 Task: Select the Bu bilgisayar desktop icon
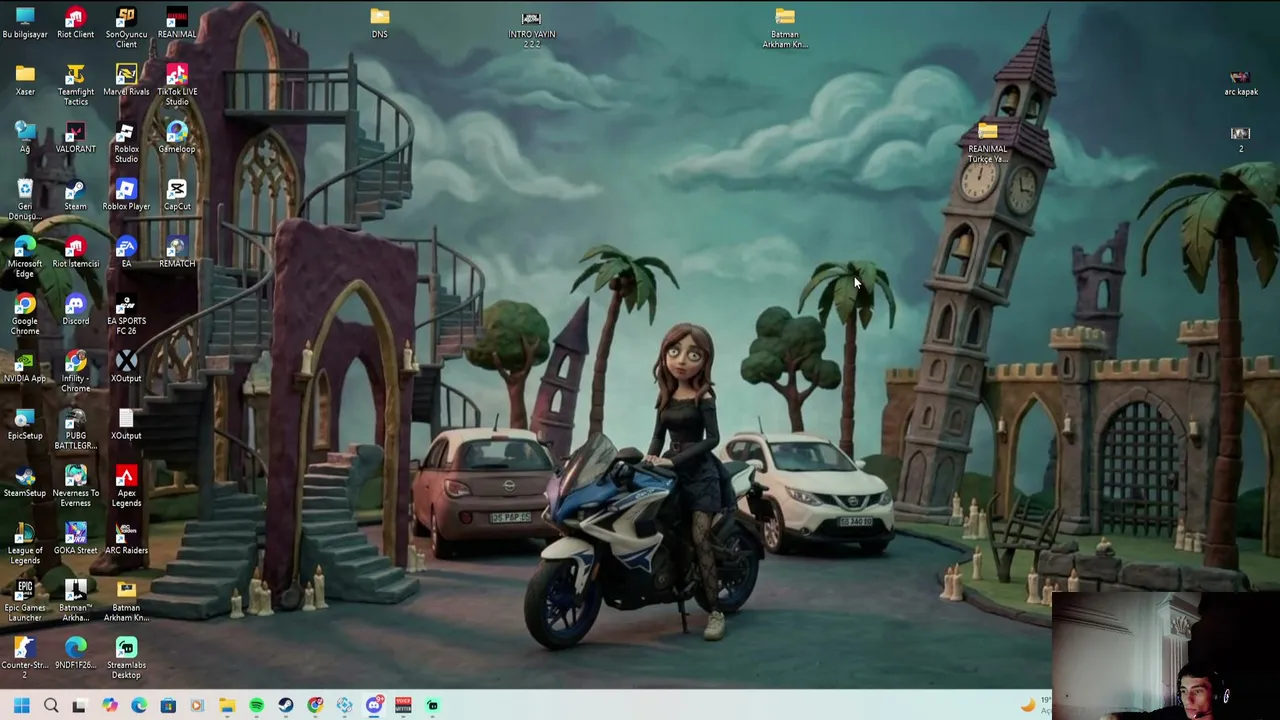(25, 23)
